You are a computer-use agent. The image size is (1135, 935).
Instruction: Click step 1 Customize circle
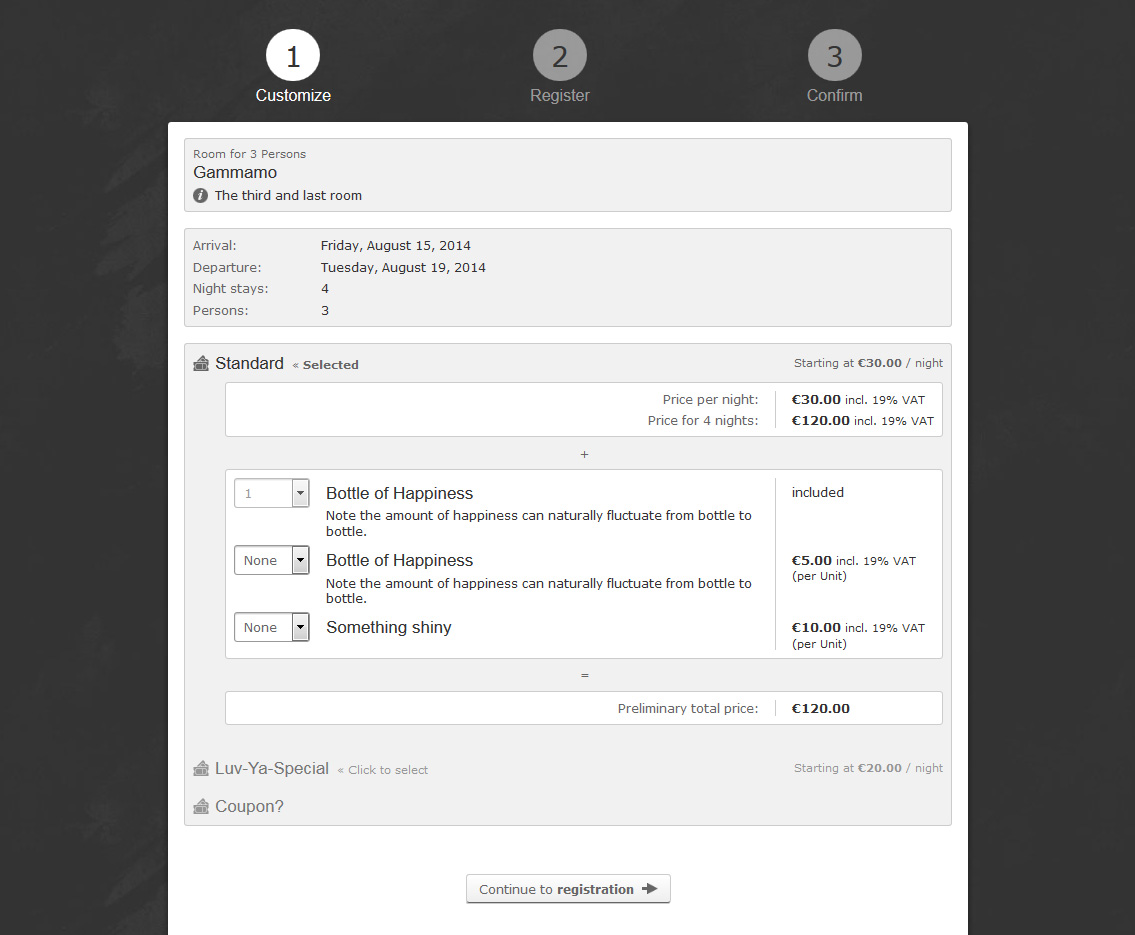tap(293, 56)
